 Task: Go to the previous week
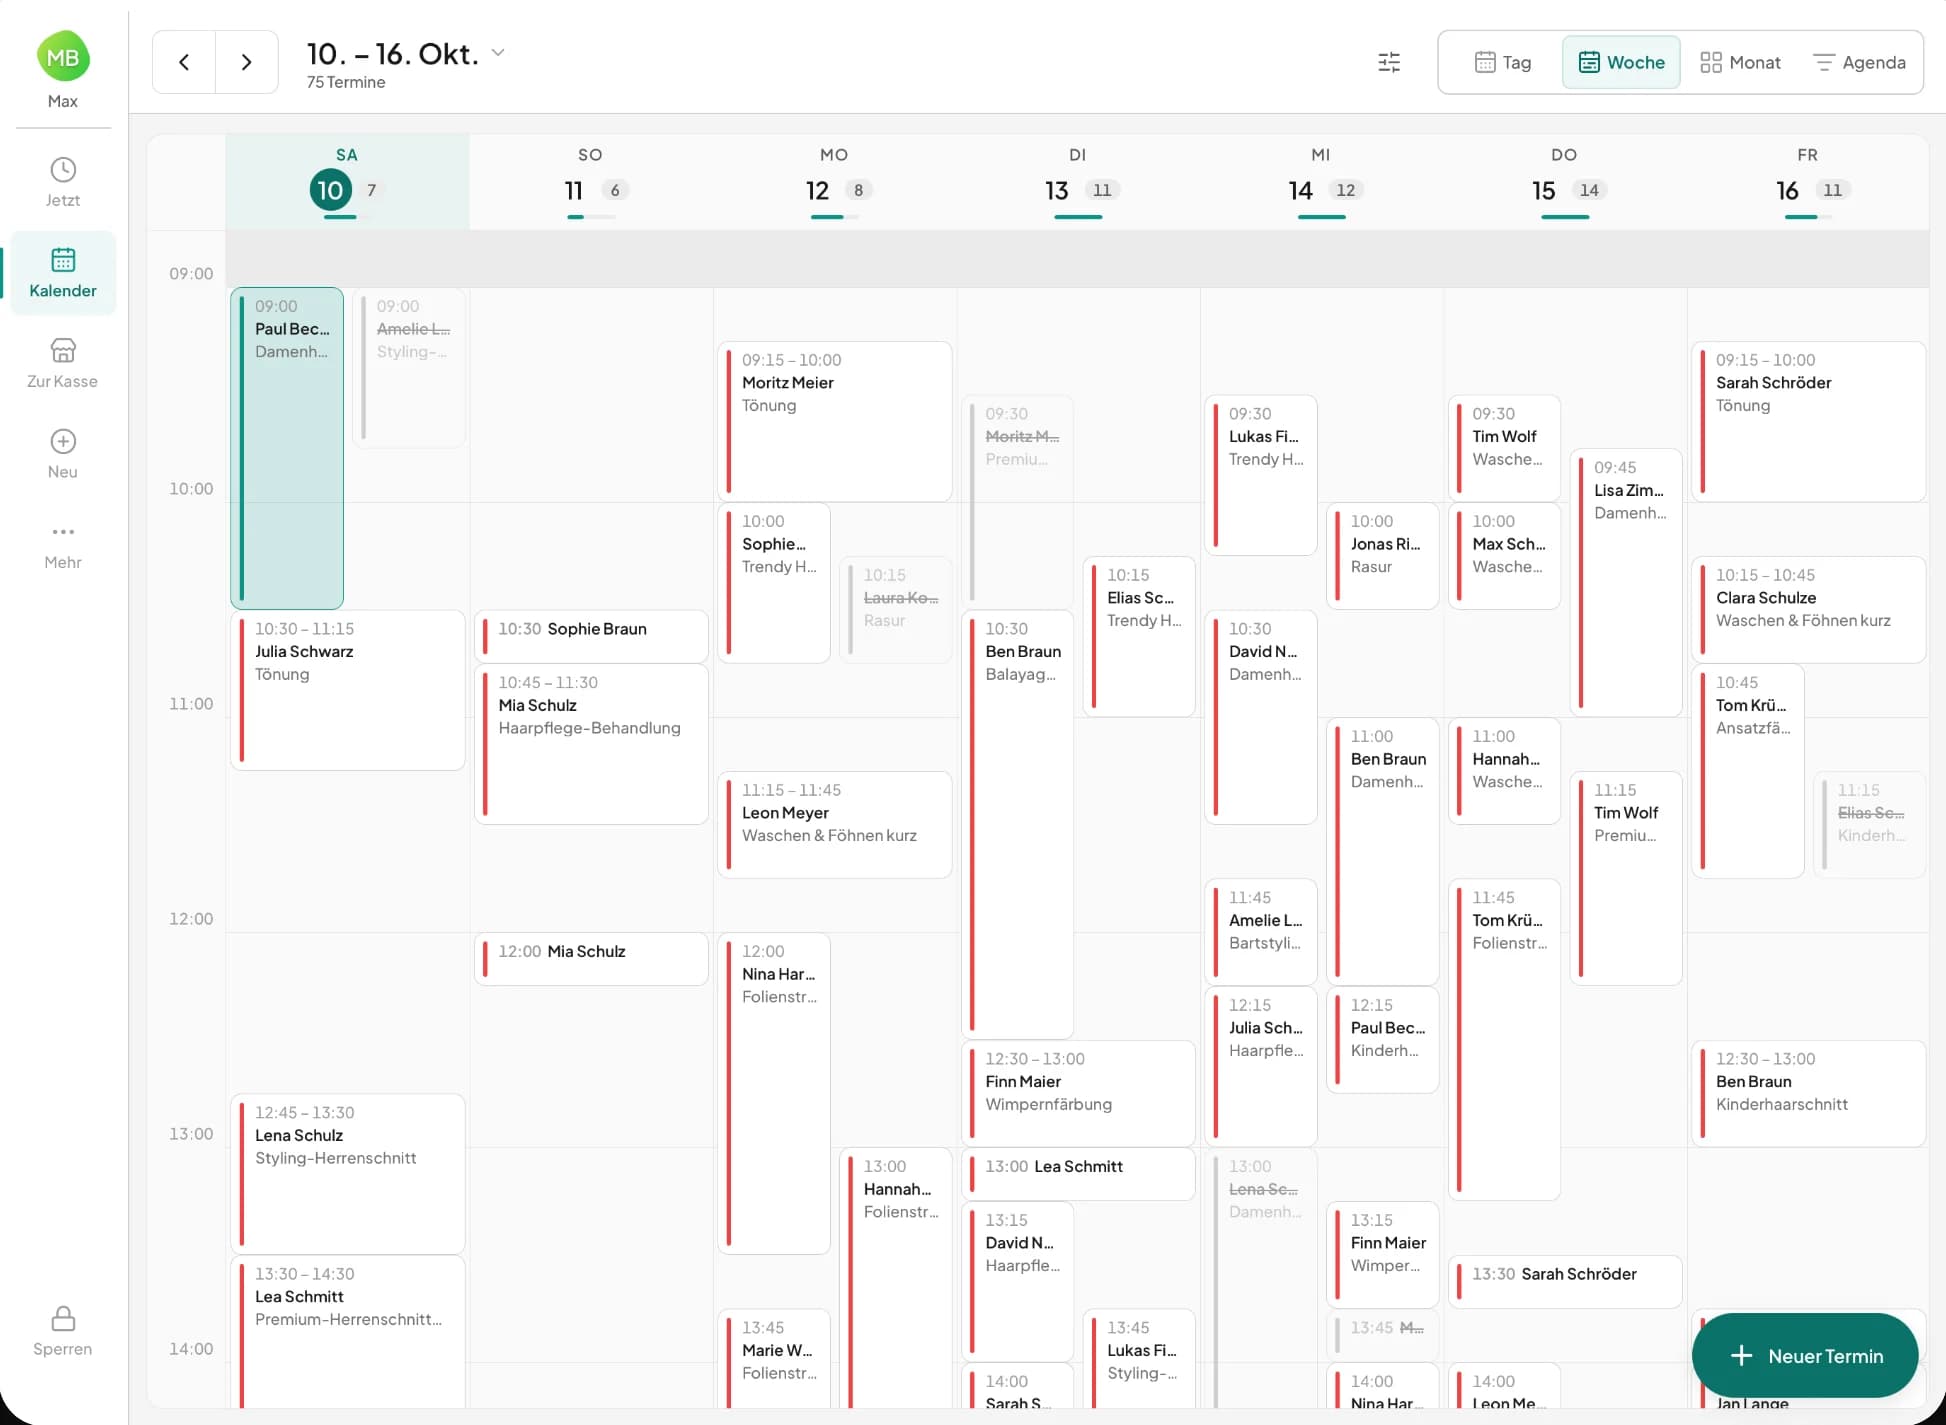point(184,62)
